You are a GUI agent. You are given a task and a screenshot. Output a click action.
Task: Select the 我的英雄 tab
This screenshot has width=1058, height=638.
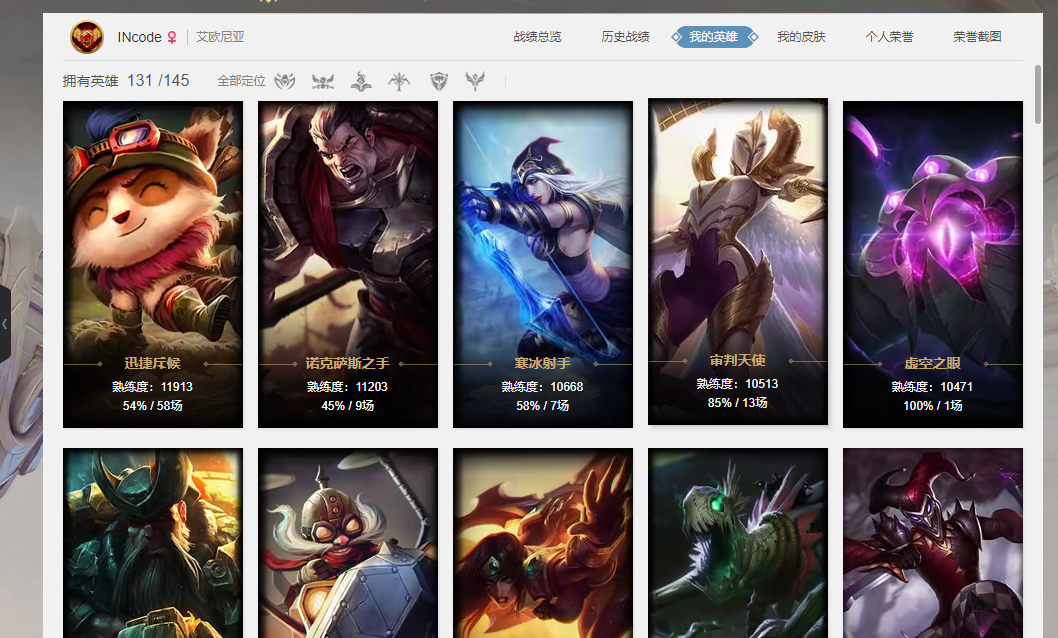(x=714, y=37)
